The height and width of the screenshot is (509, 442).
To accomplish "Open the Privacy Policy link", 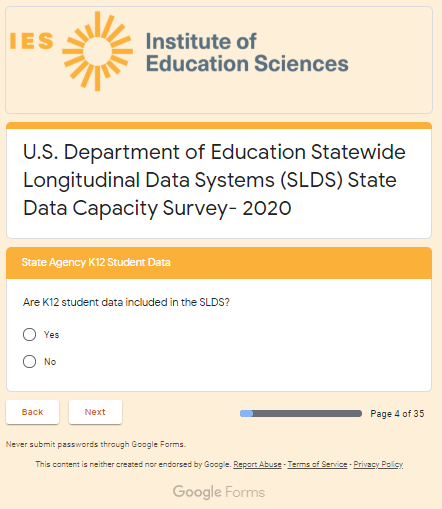I will (378, 464).
